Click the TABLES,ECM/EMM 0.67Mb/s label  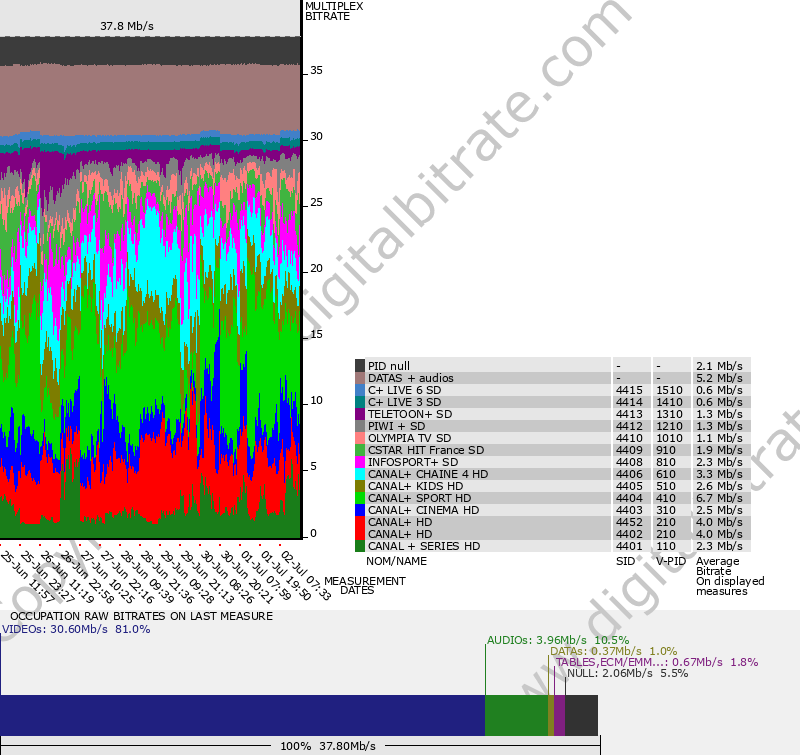coord(657,662)
